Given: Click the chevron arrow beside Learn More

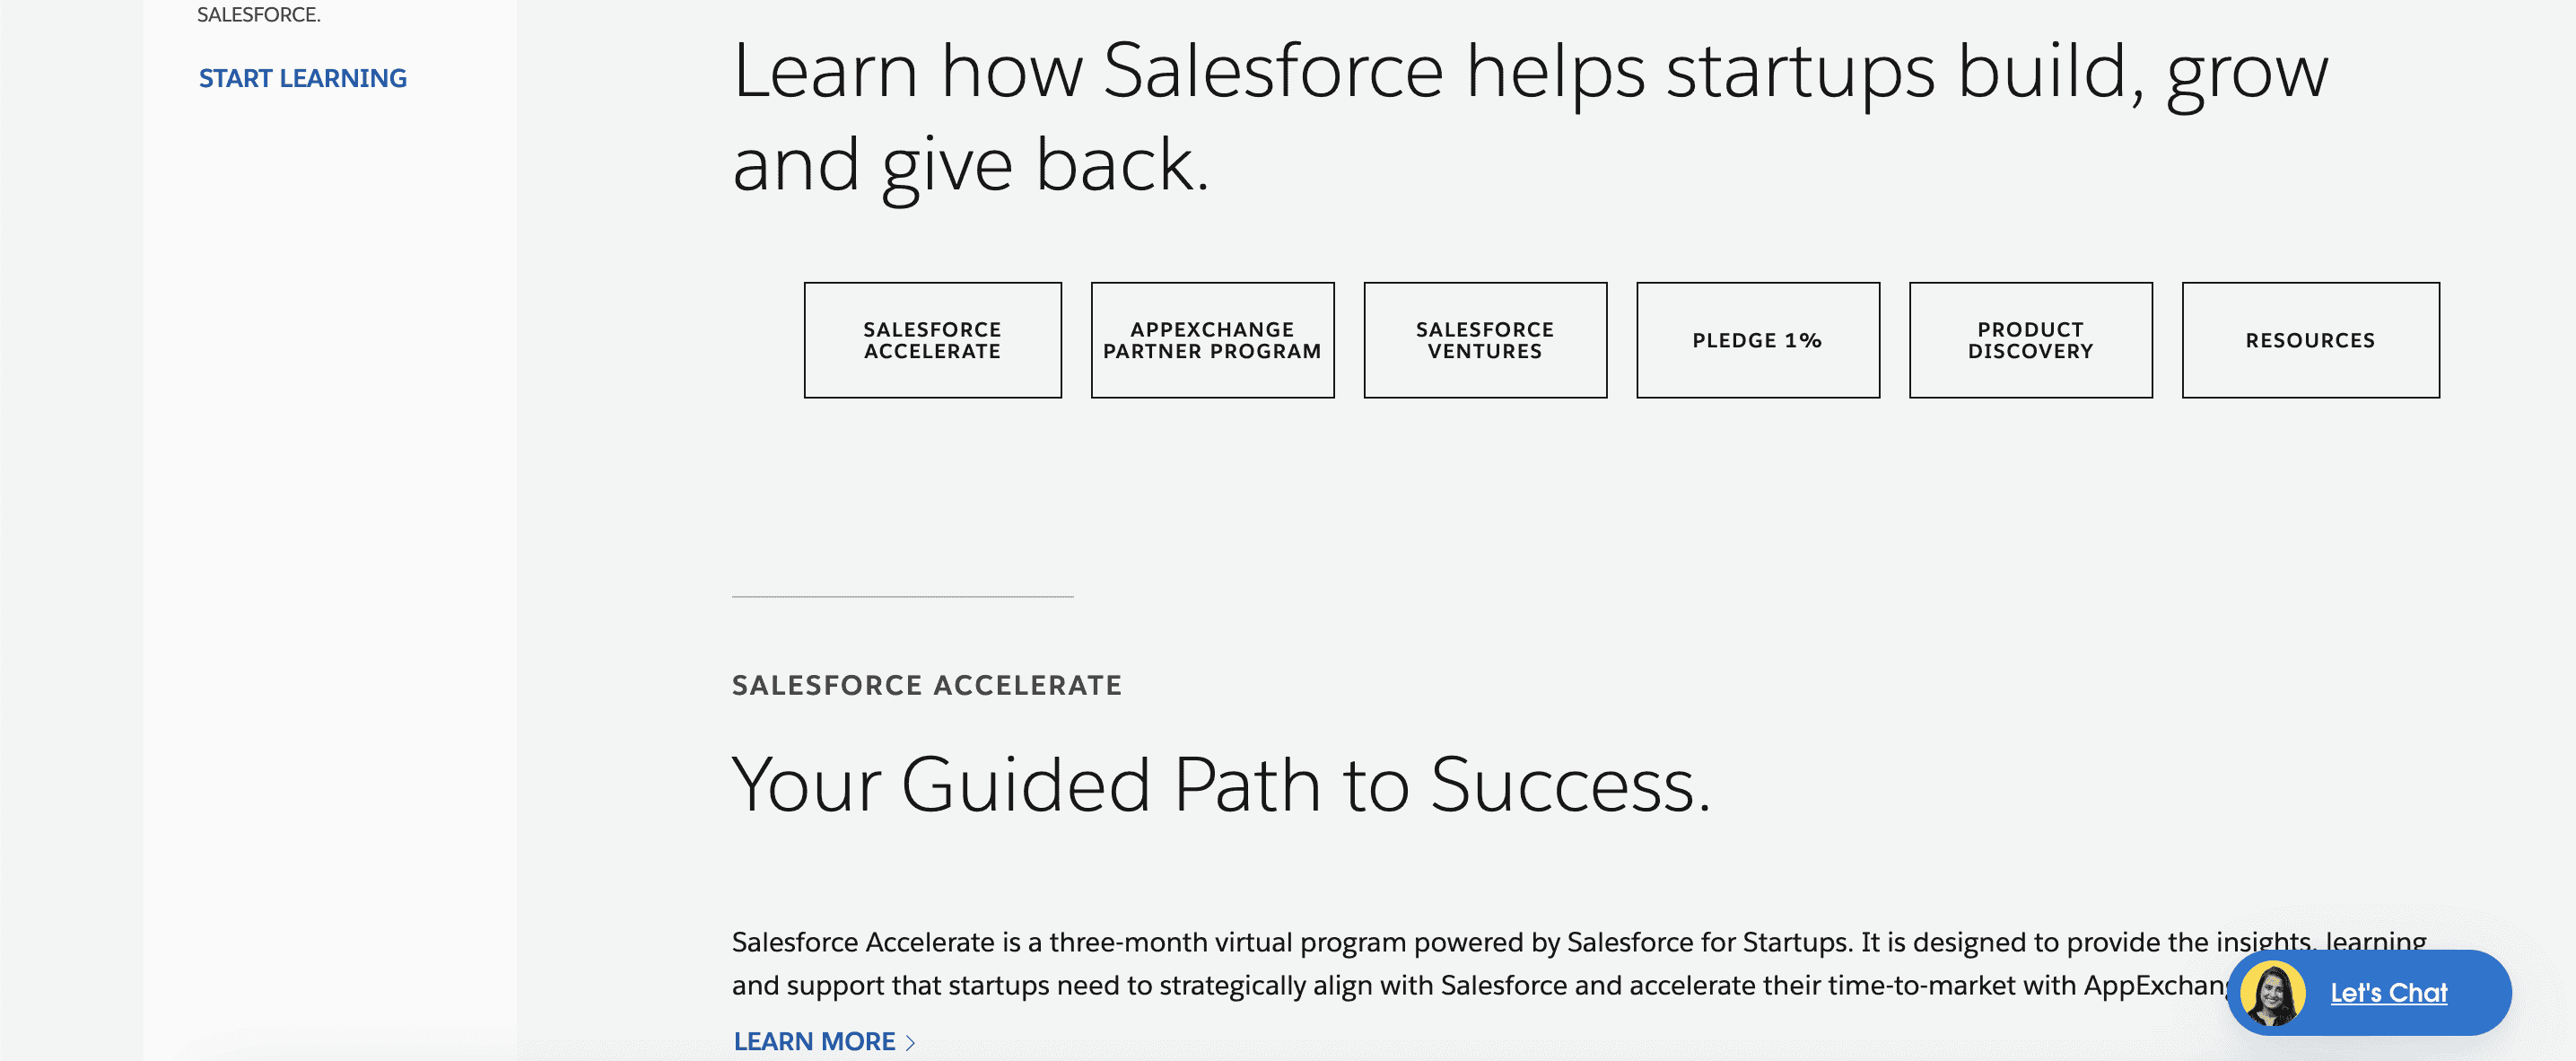Looking at the screenshot, I should (910, 1042).
